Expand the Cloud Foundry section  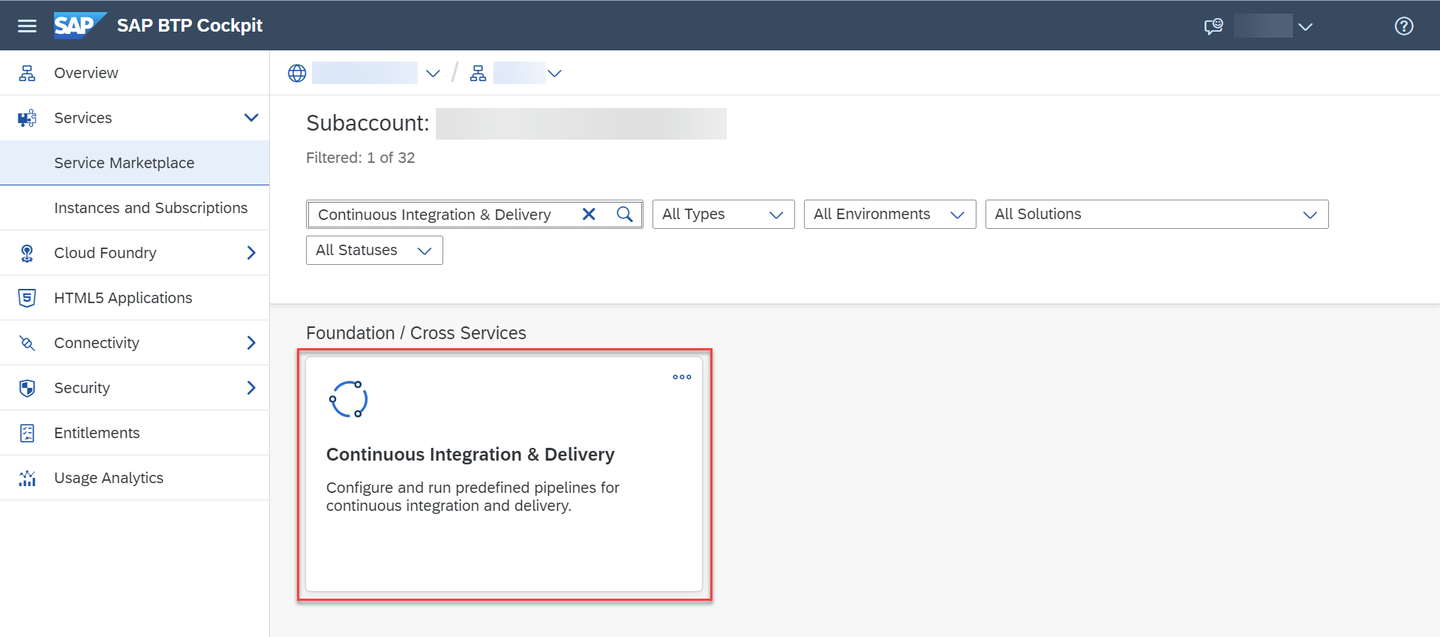pos(251,253)
